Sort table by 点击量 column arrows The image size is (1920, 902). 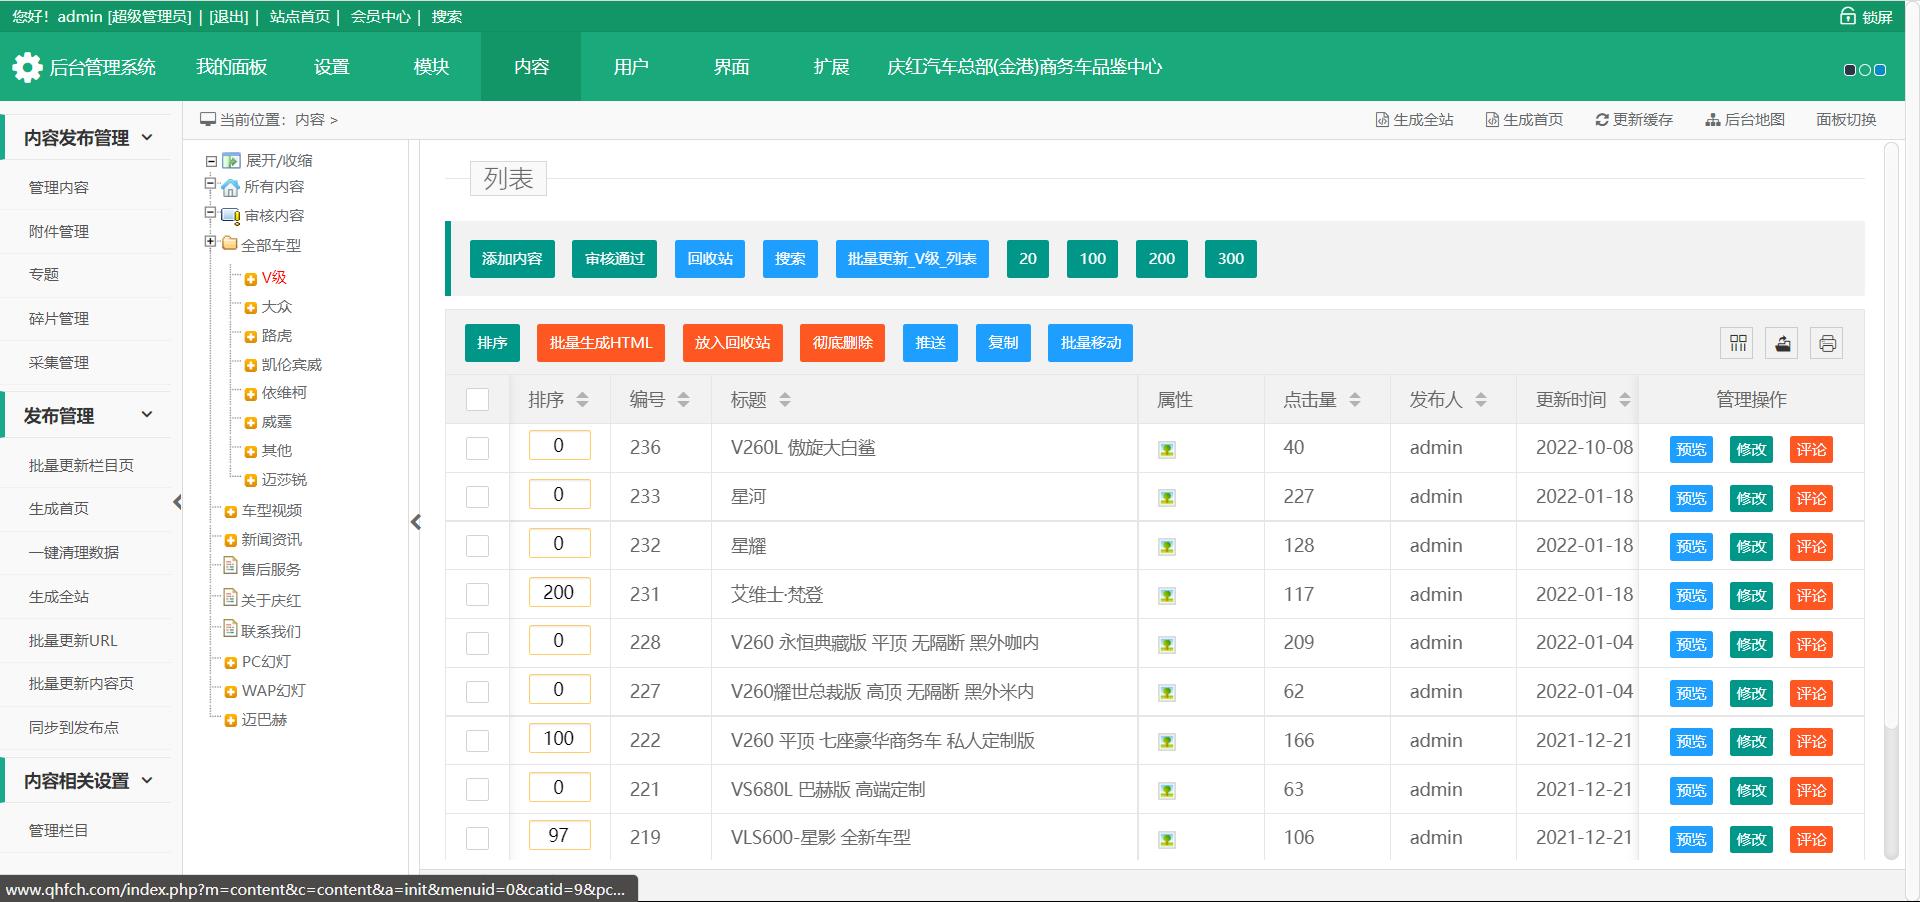(x=1355, y=400)
